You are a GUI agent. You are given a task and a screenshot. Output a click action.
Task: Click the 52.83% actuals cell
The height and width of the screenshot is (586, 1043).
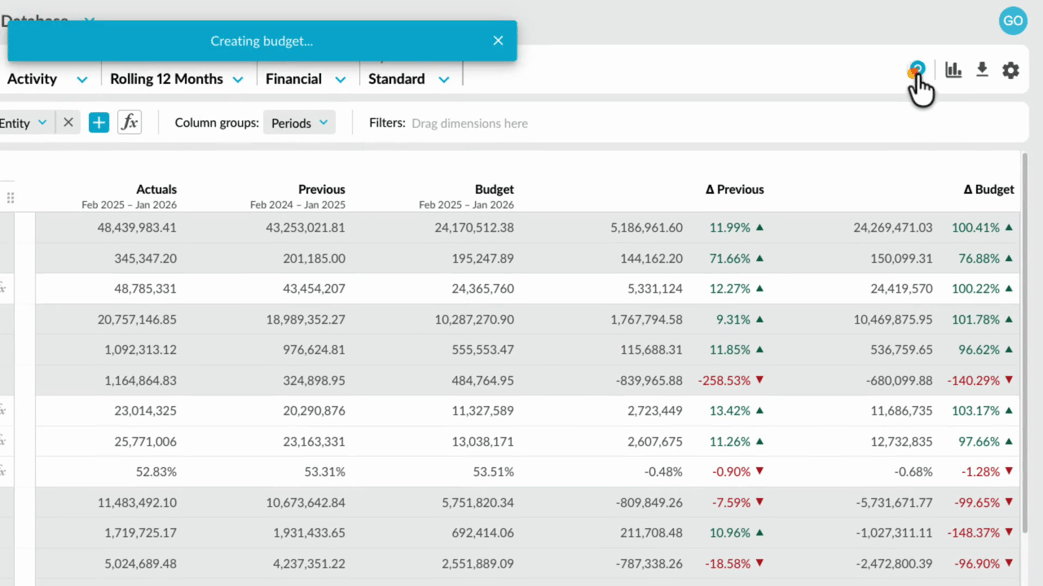click(x=156, y=472)
